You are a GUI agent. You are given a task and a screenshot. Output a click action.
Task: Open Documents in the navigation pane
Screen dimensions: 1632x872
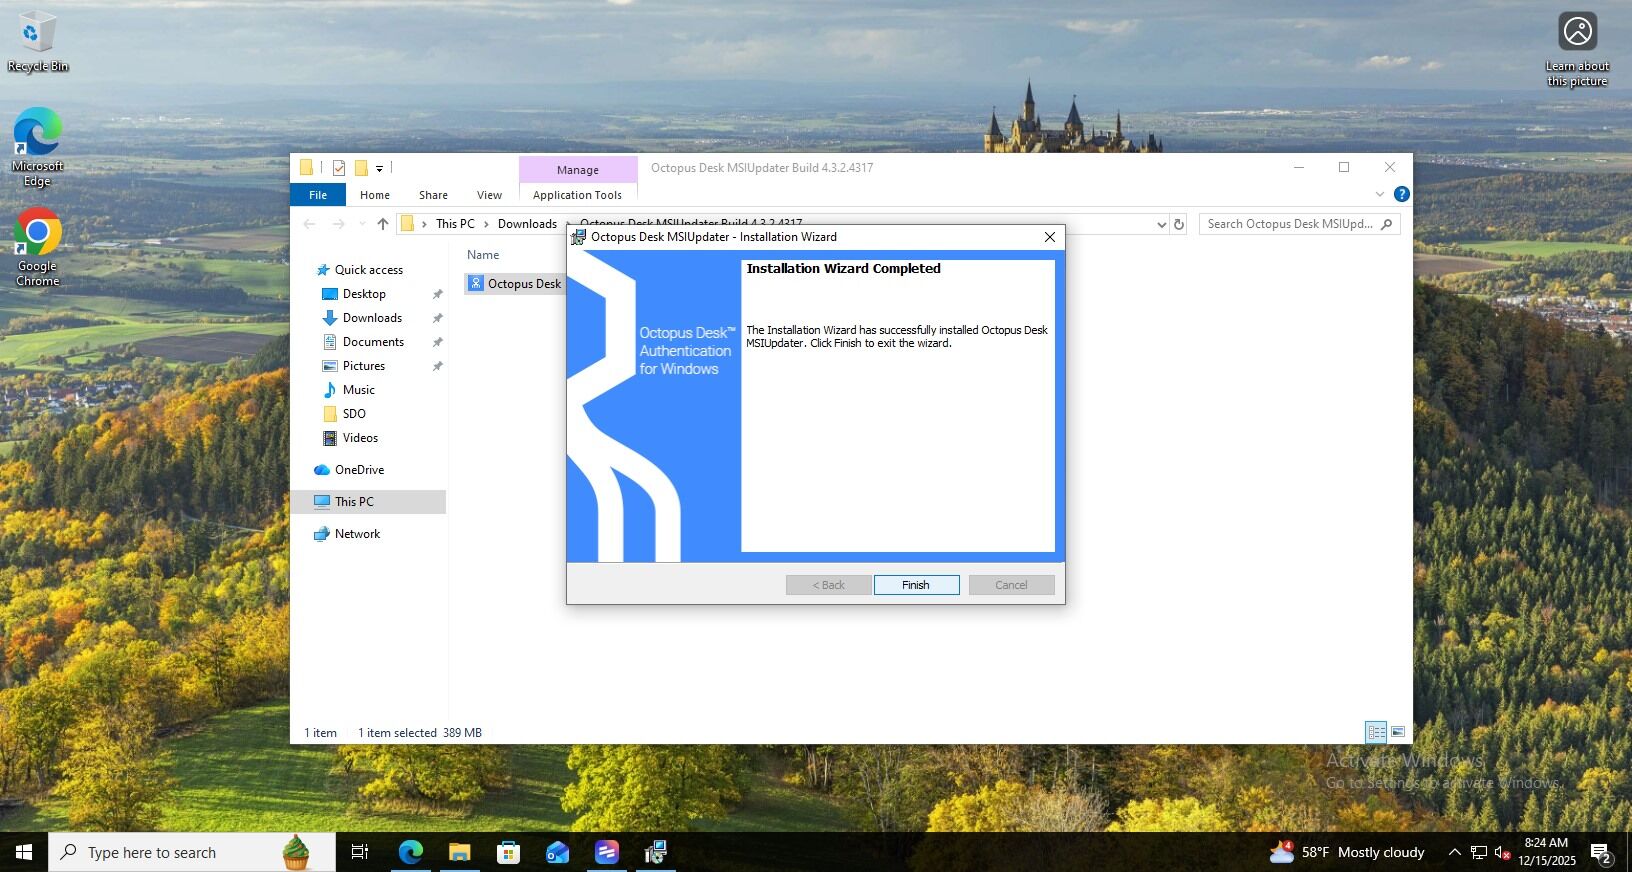[x=373, y=342]
